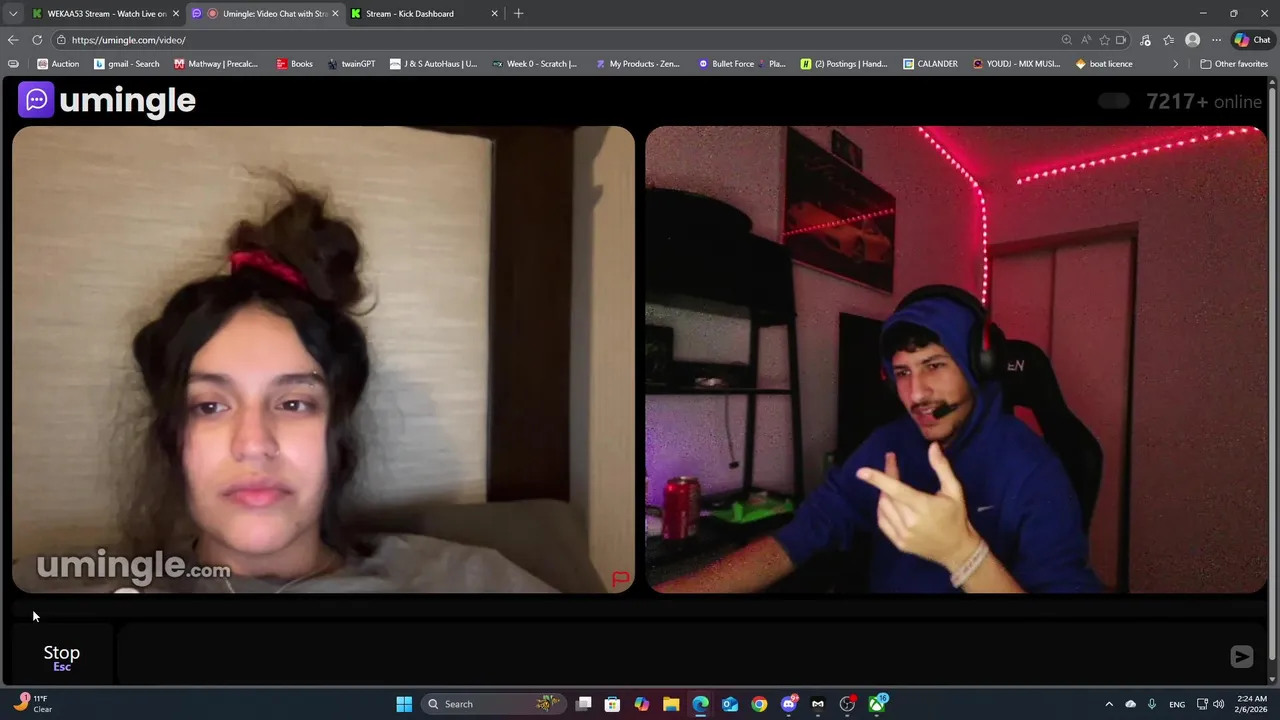Screen dimensions: 1280x720
Task: Click the taskbar Search box
Action: pyautogui.click(x=493, y=704)
